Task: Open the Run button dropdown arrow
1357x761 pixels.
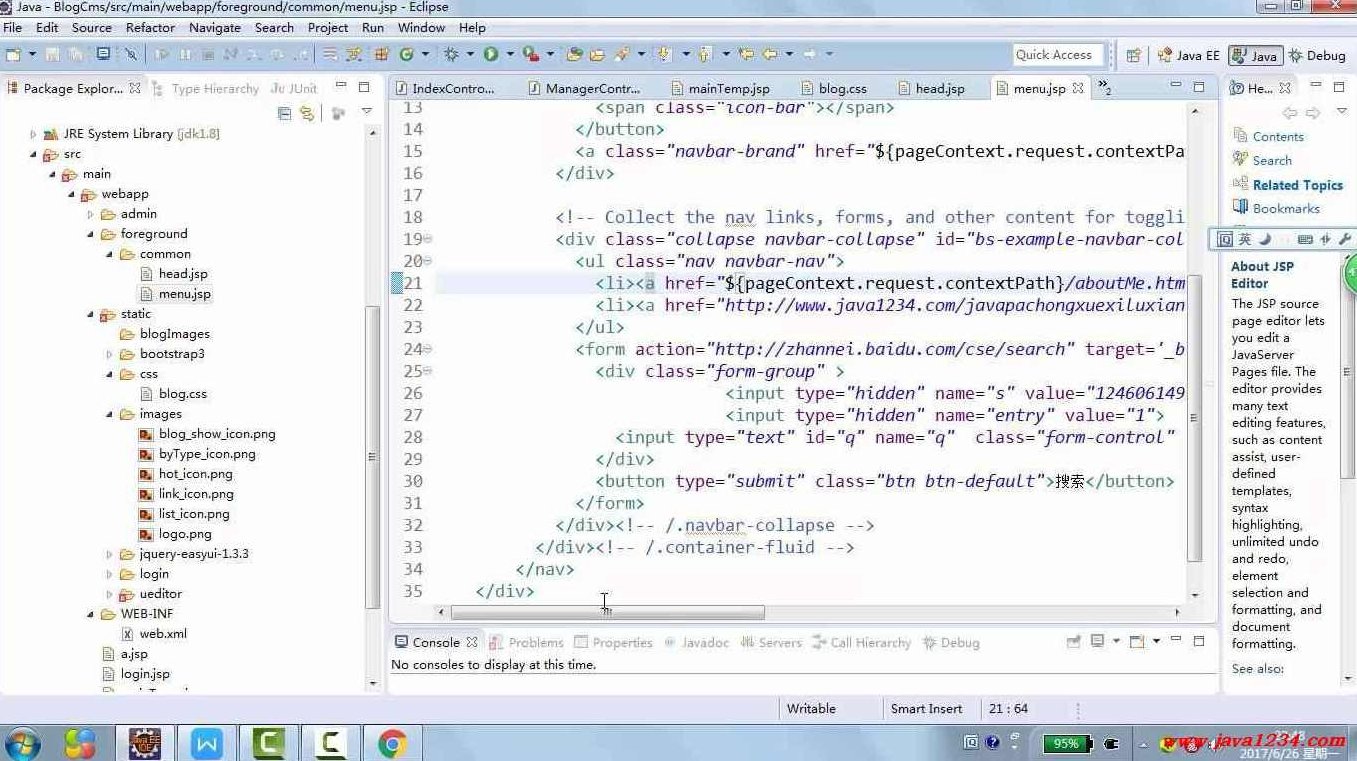Action: coord(509,54)
